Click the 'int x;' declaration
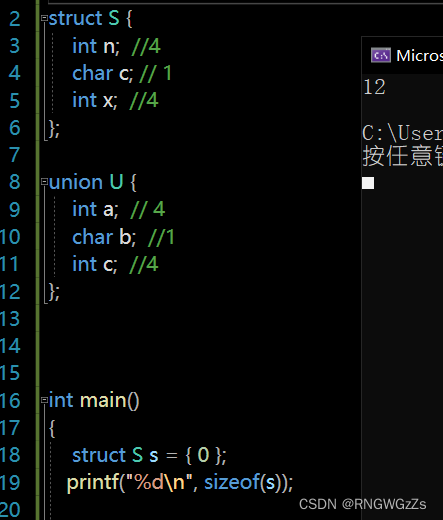 pos(95,100)
